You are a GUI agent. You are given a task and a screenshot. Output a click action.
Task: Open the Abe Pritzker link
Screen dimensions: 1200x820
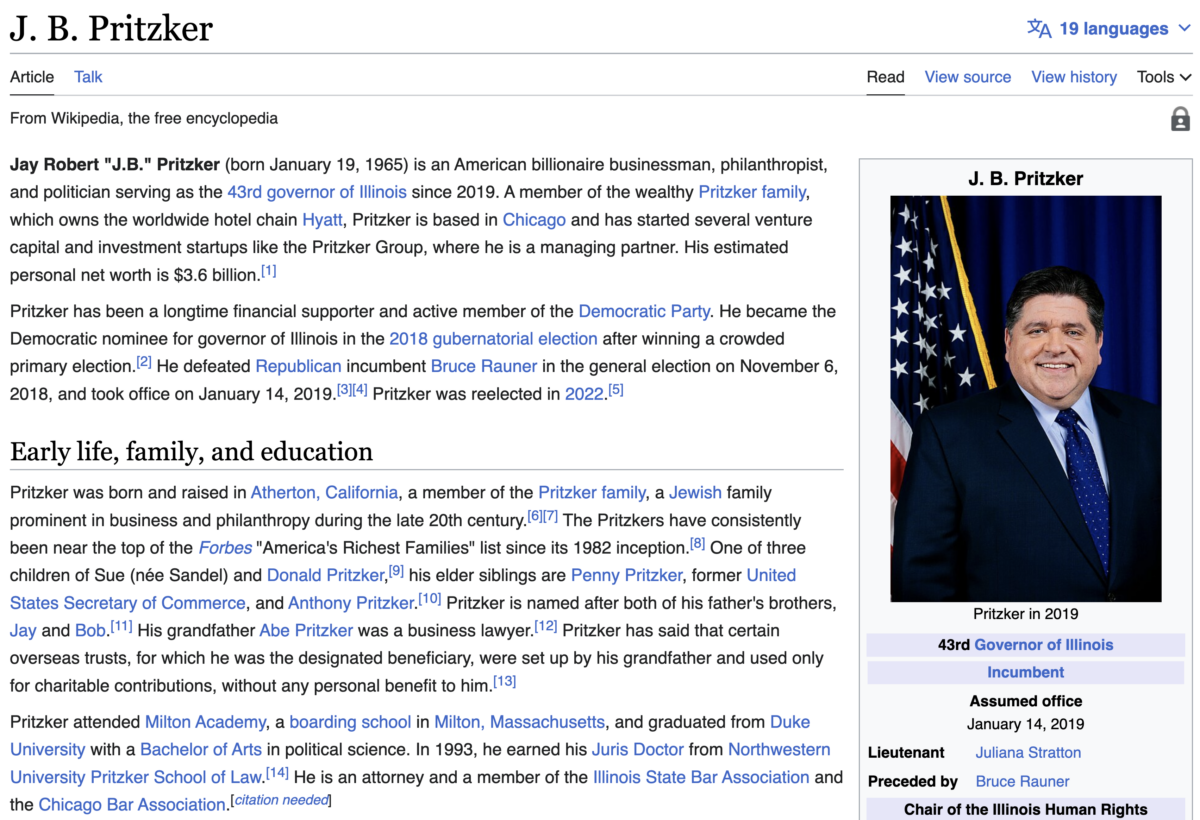coord(306,631)
